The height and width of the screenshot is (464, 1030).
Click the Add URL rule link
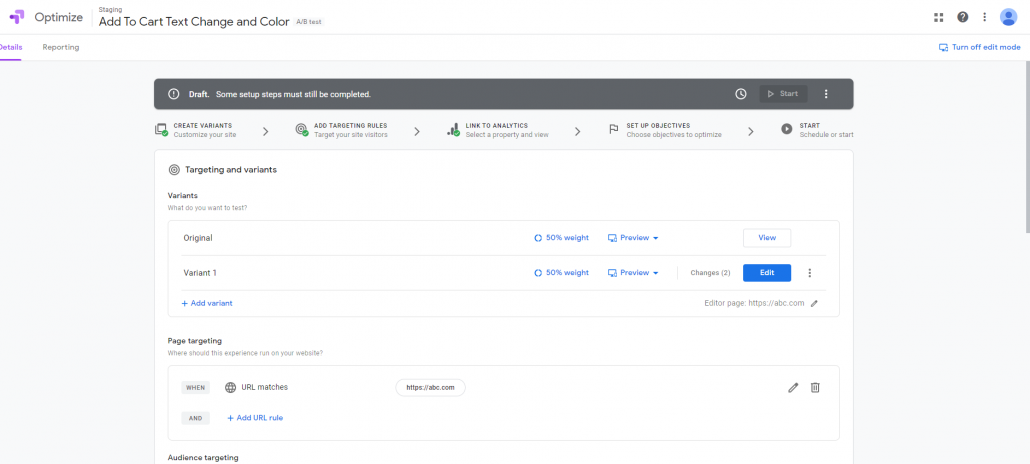[x=255, y=418]
